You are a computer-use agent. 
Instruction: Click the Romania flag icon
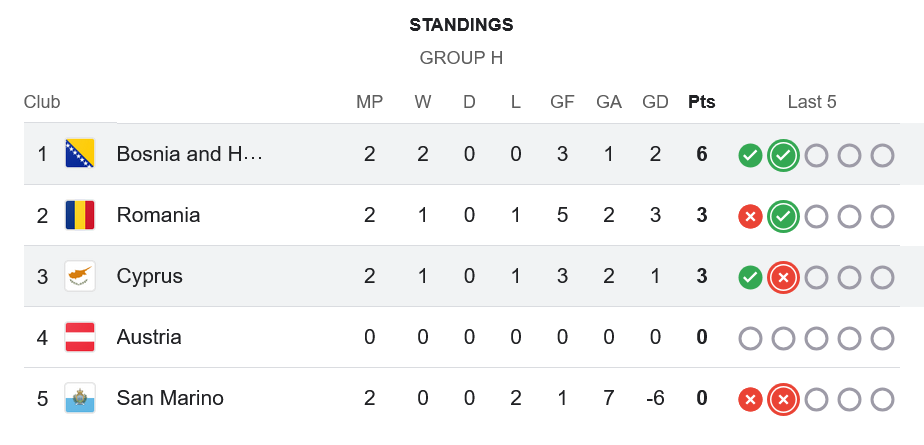(x=80, y=215)
